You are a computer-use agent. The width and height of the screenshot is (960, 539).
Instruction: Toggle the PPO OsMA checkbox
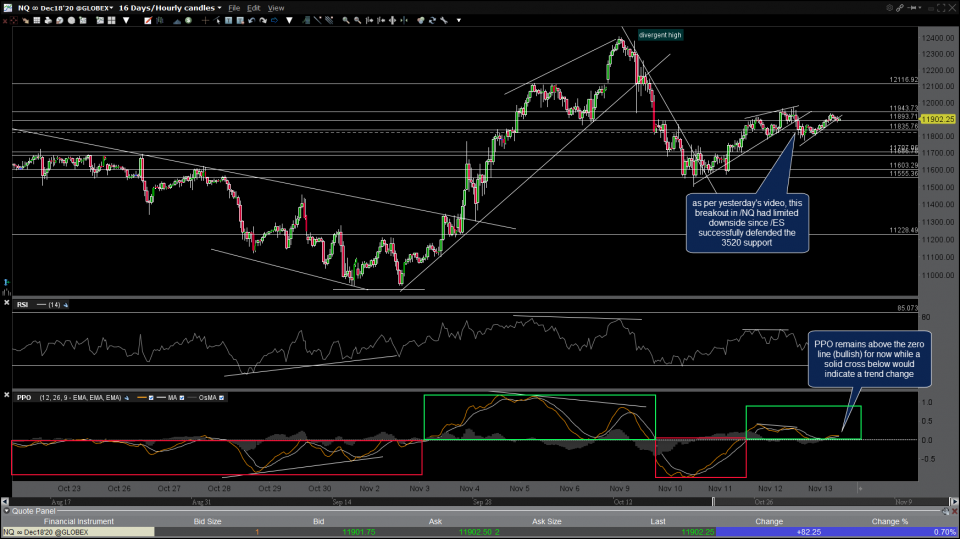click(x=221, y=398)
